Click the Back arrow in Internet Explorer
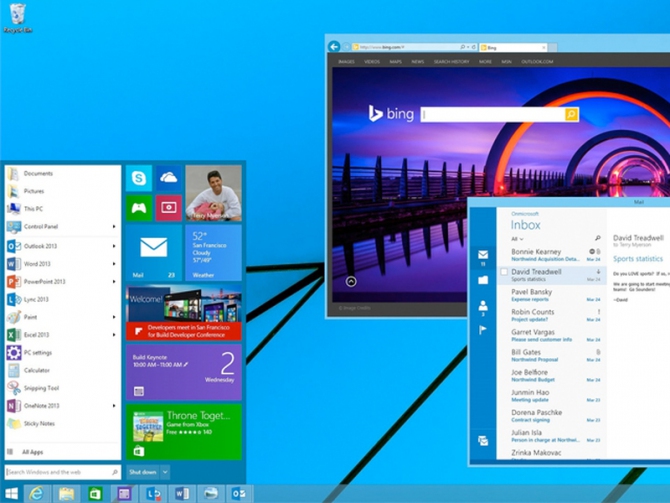The height and width of the screenshot is (503, 670). pyautogui.click(x=334, y=46)
